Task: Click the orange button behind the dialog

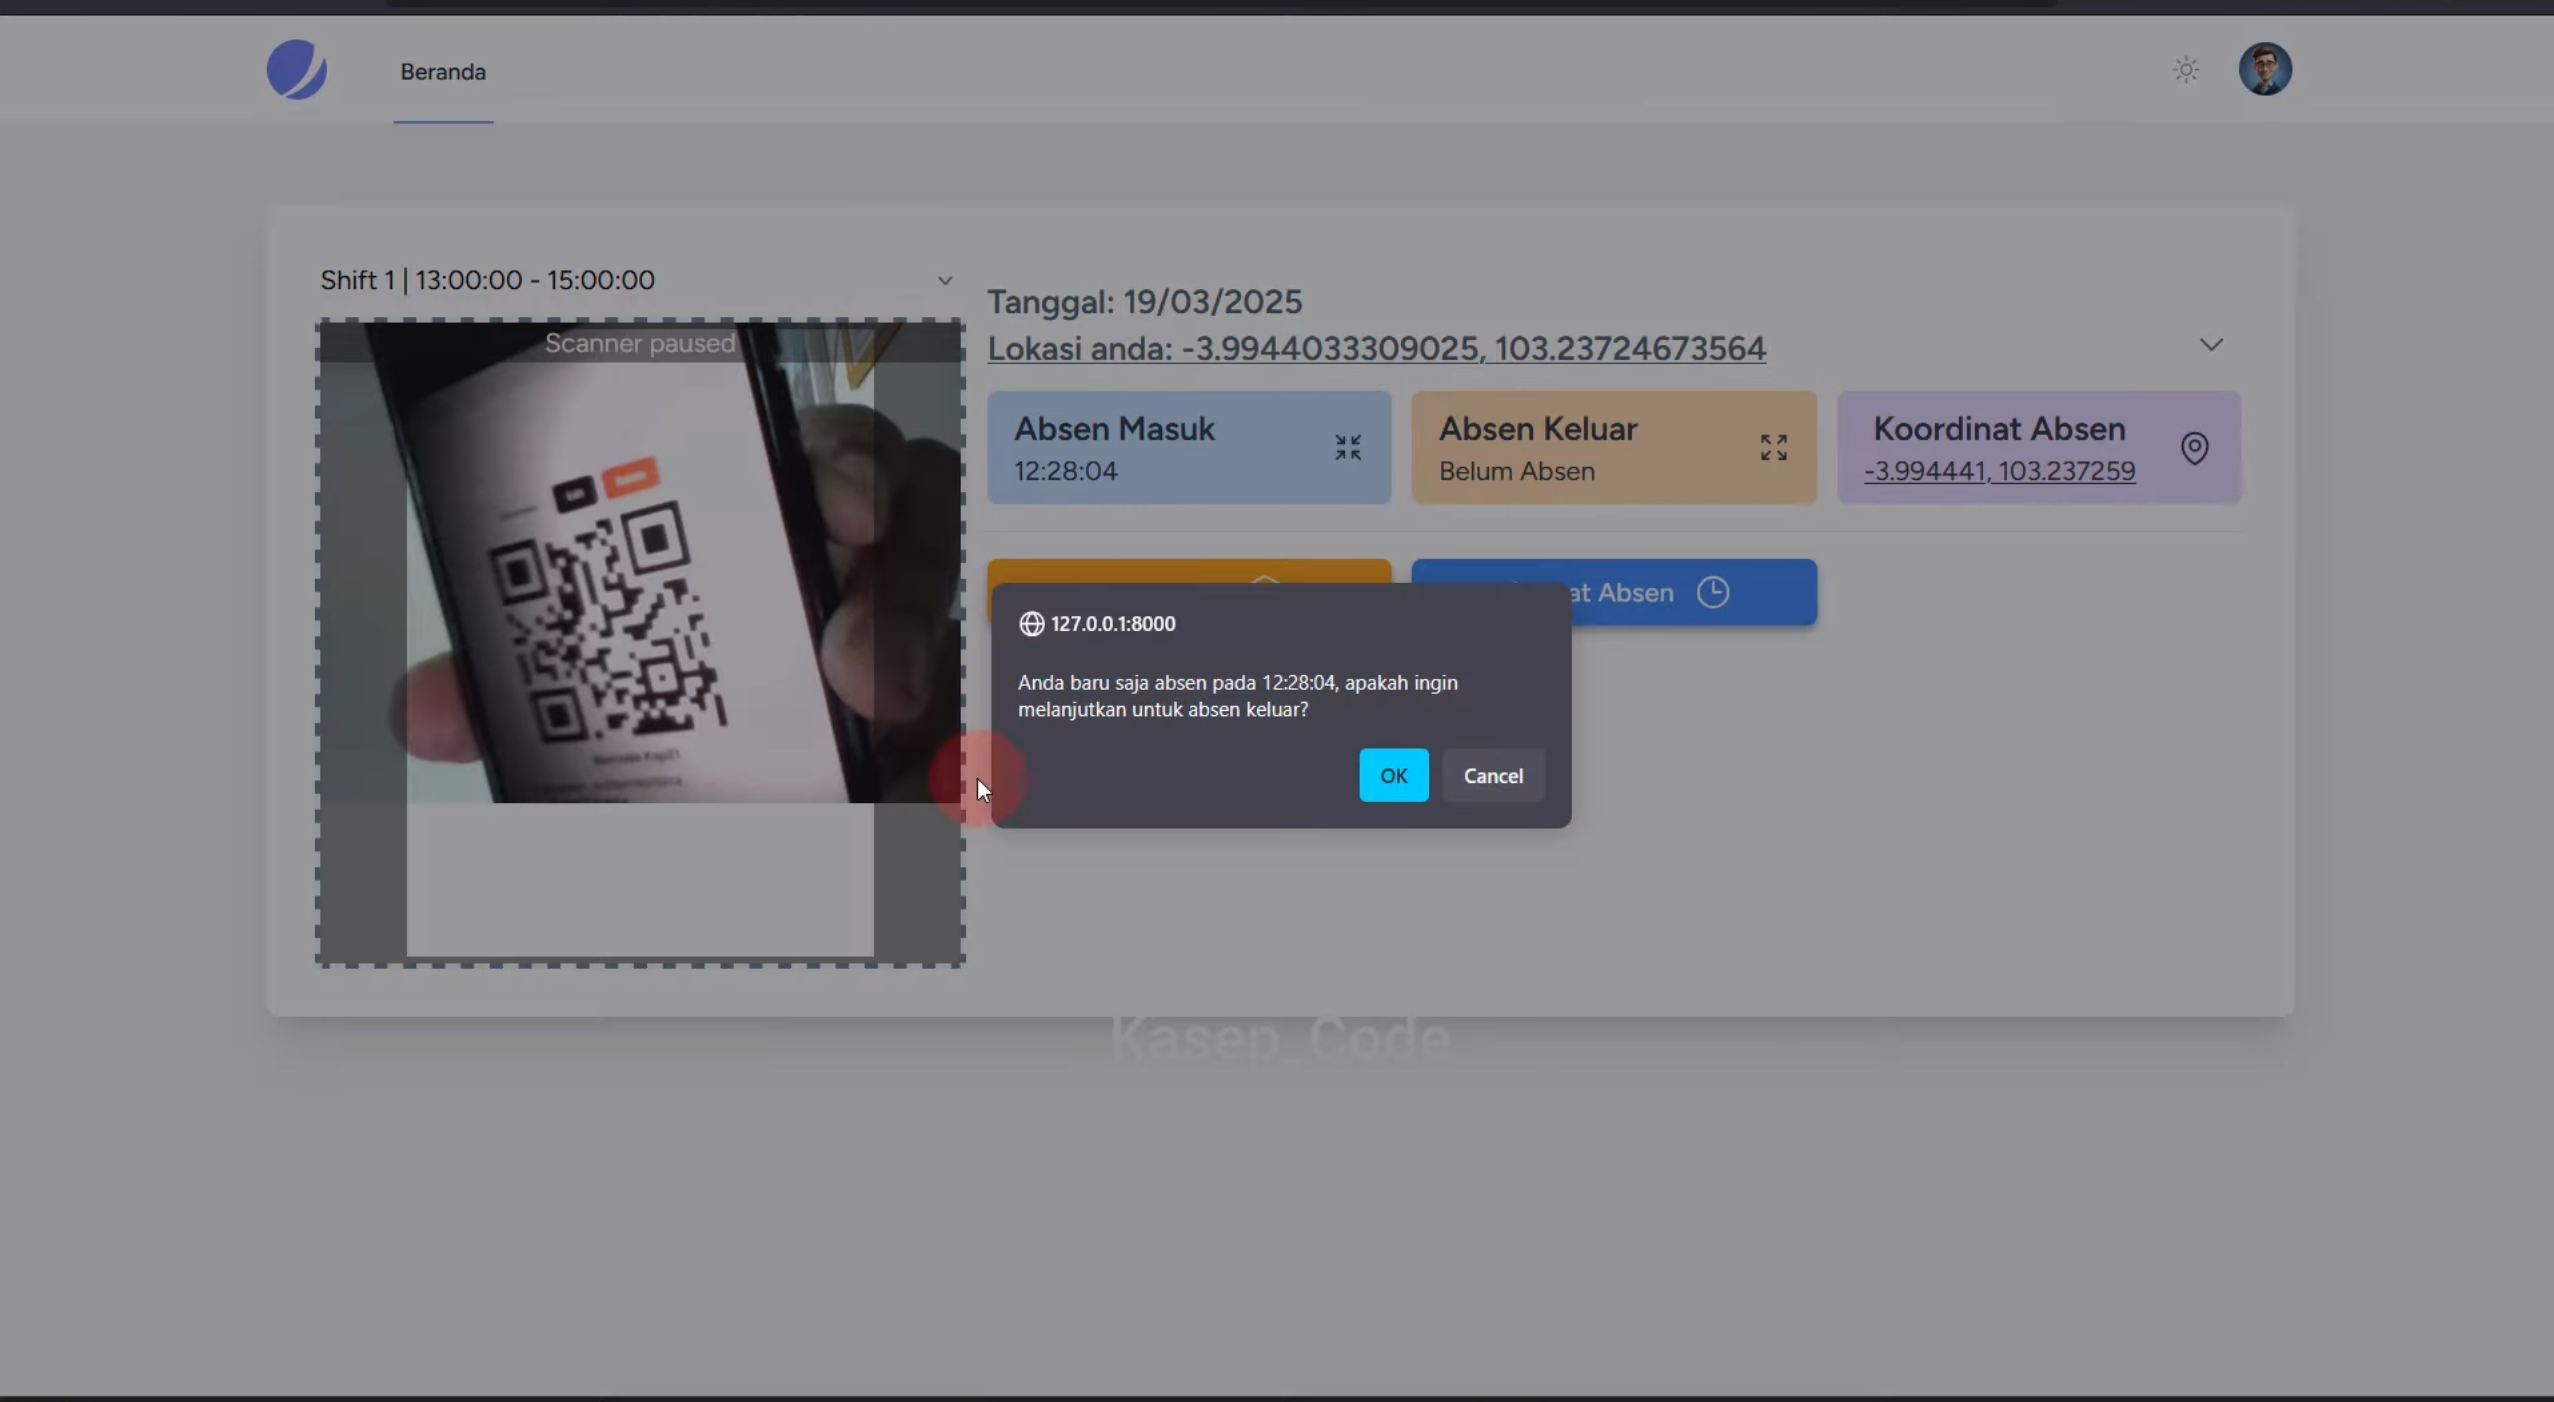Action: point(1189,571)
